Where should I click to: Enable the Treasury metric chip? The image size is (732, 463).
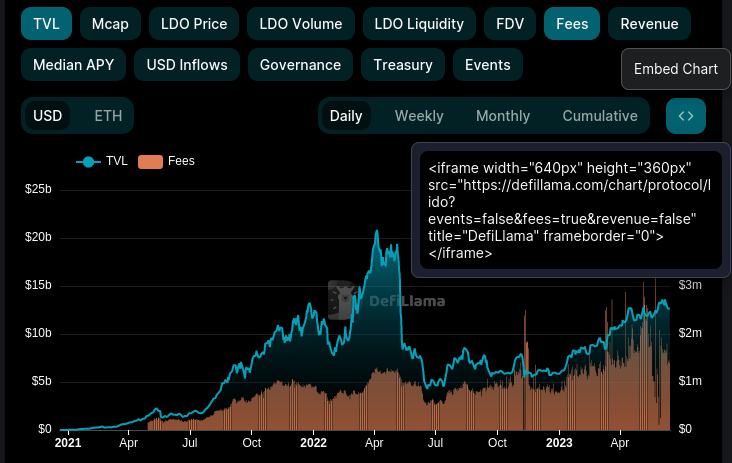pyautogui.click(x=403, y=65)
